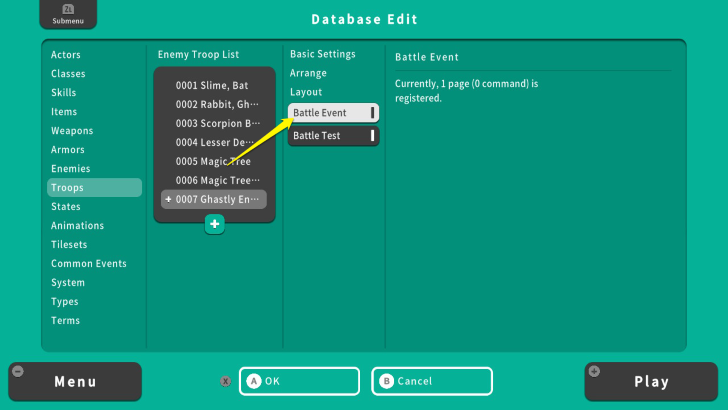Screen dimensions: 728x410
Task: Click the minus icon on Menu button
Action: click(18, 372)
